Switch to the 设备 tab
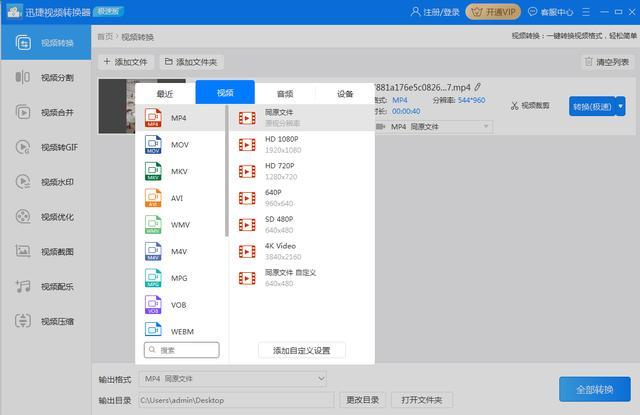Image resolution: width=640 pixels, height=415 pixels. 345,94
